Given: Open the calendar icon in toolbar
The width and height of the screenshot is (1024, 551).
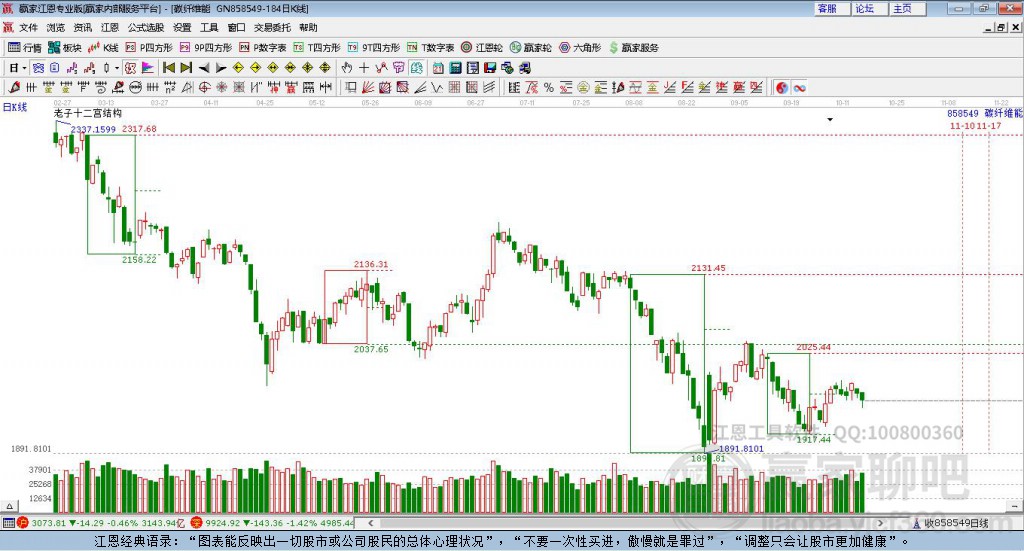Looking at the screenshot, I should (x=438, y=68).
